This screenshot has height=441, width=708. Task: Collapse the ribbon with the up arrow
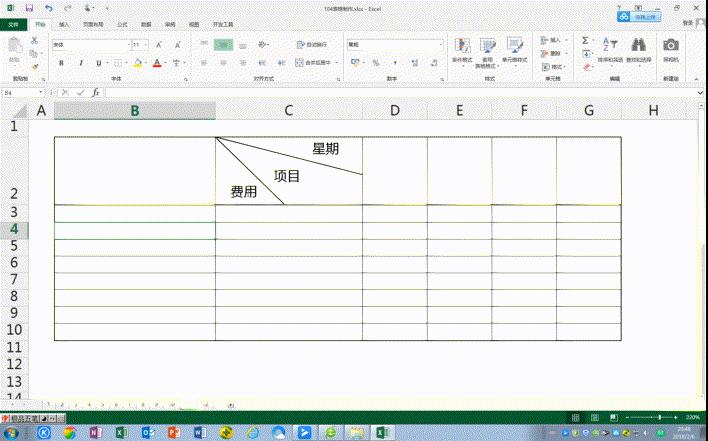point(696,79)
